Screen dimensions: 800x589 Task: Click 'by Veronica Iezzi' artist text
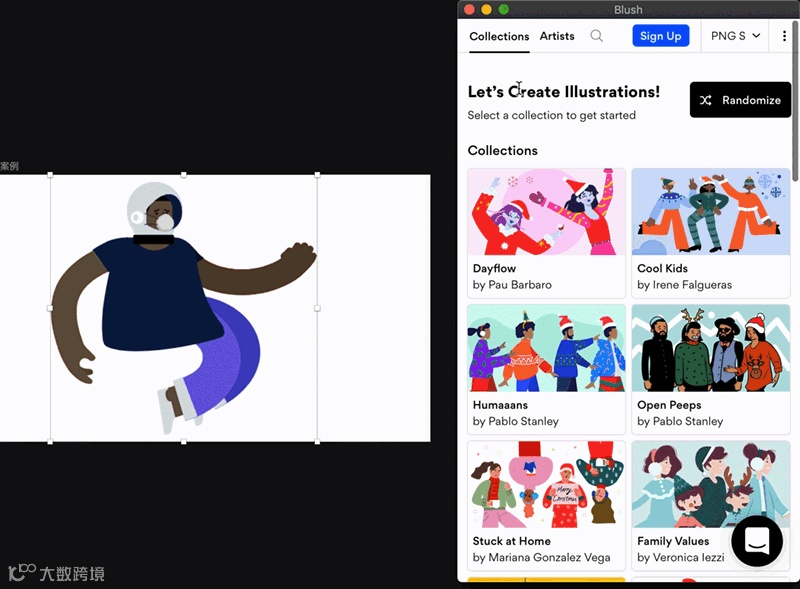pyautogui.click(x=680, y=557)
